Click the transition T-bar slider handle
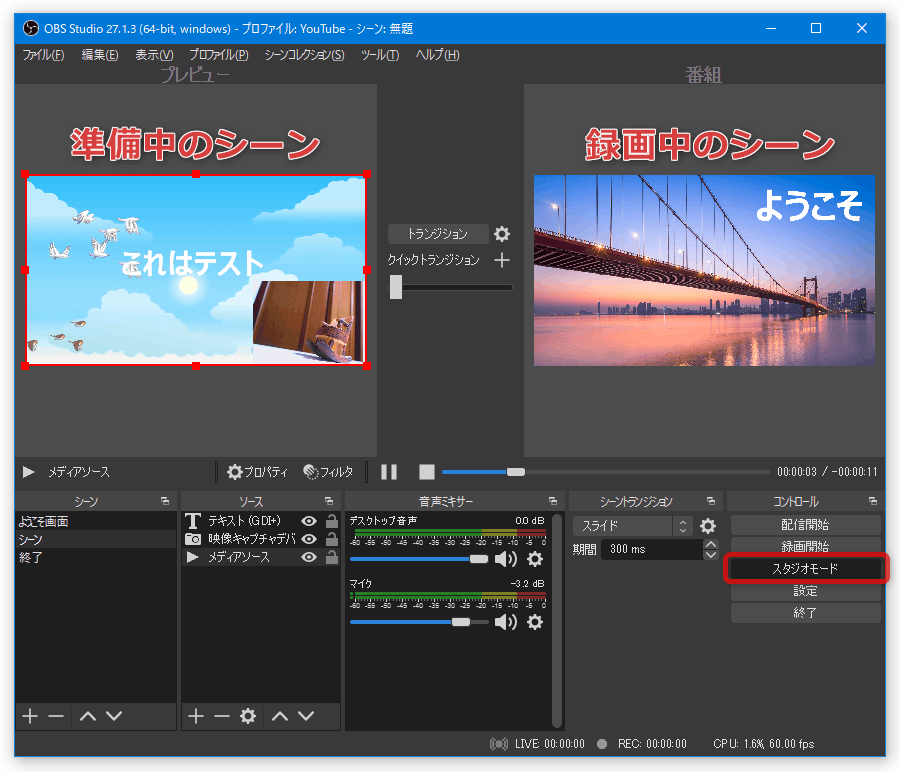This screenshot has width=900, height=772. click(x=396, y=287)
